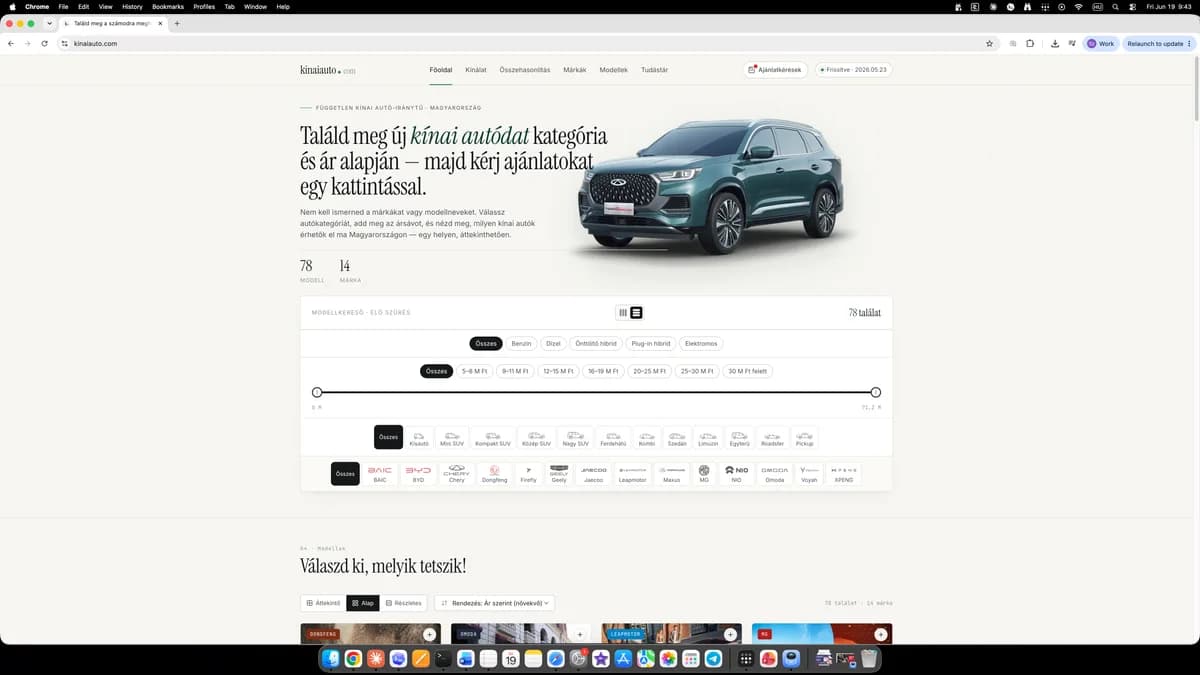1200x675 pixels.
Task: Select the Kisautó body type icon
Action: (x=419, y=437)
